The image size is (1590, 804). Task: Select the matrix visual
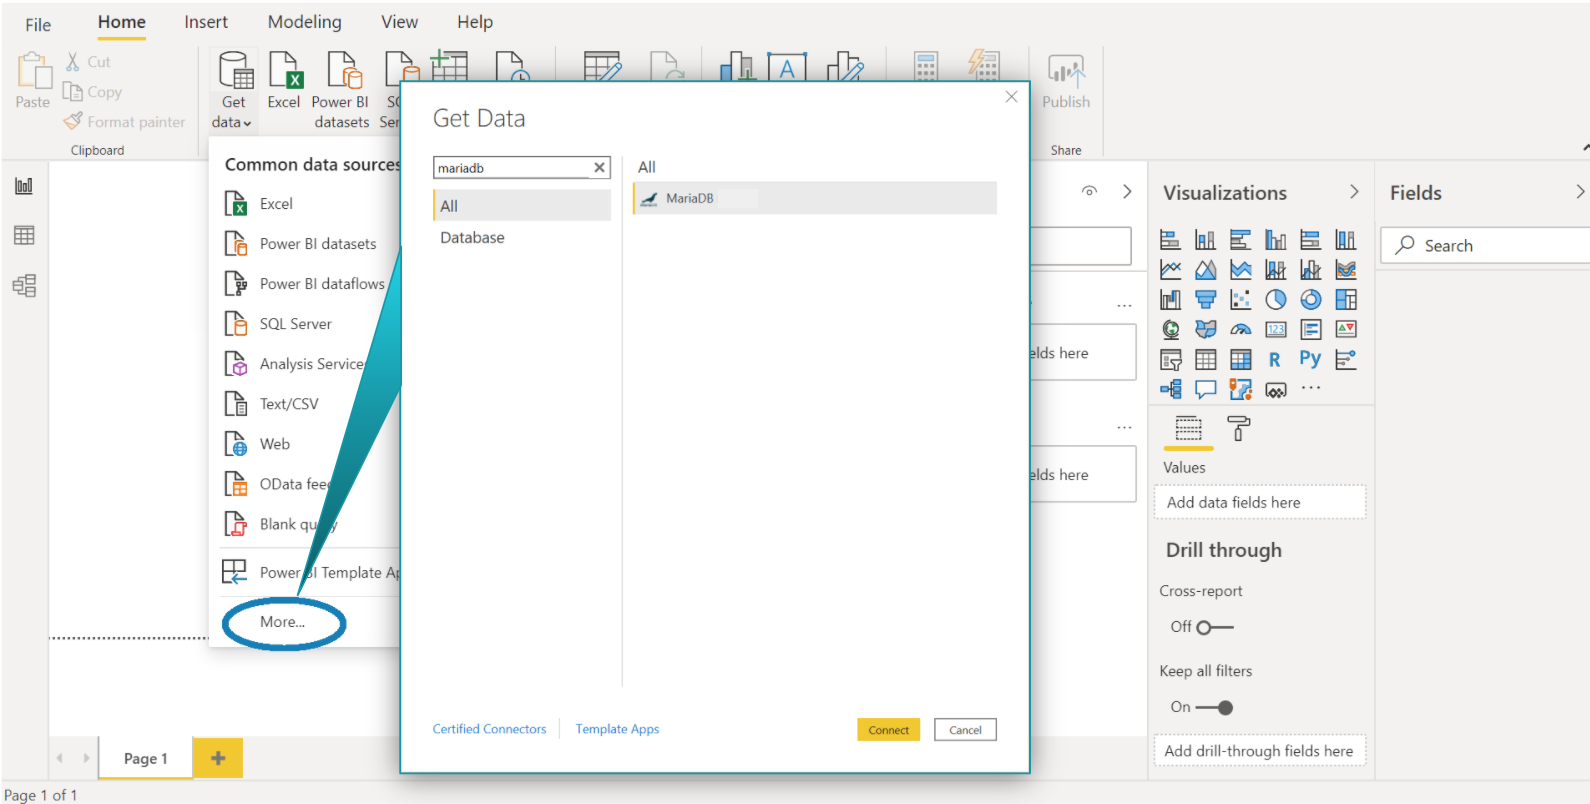tap(1241, 360)
